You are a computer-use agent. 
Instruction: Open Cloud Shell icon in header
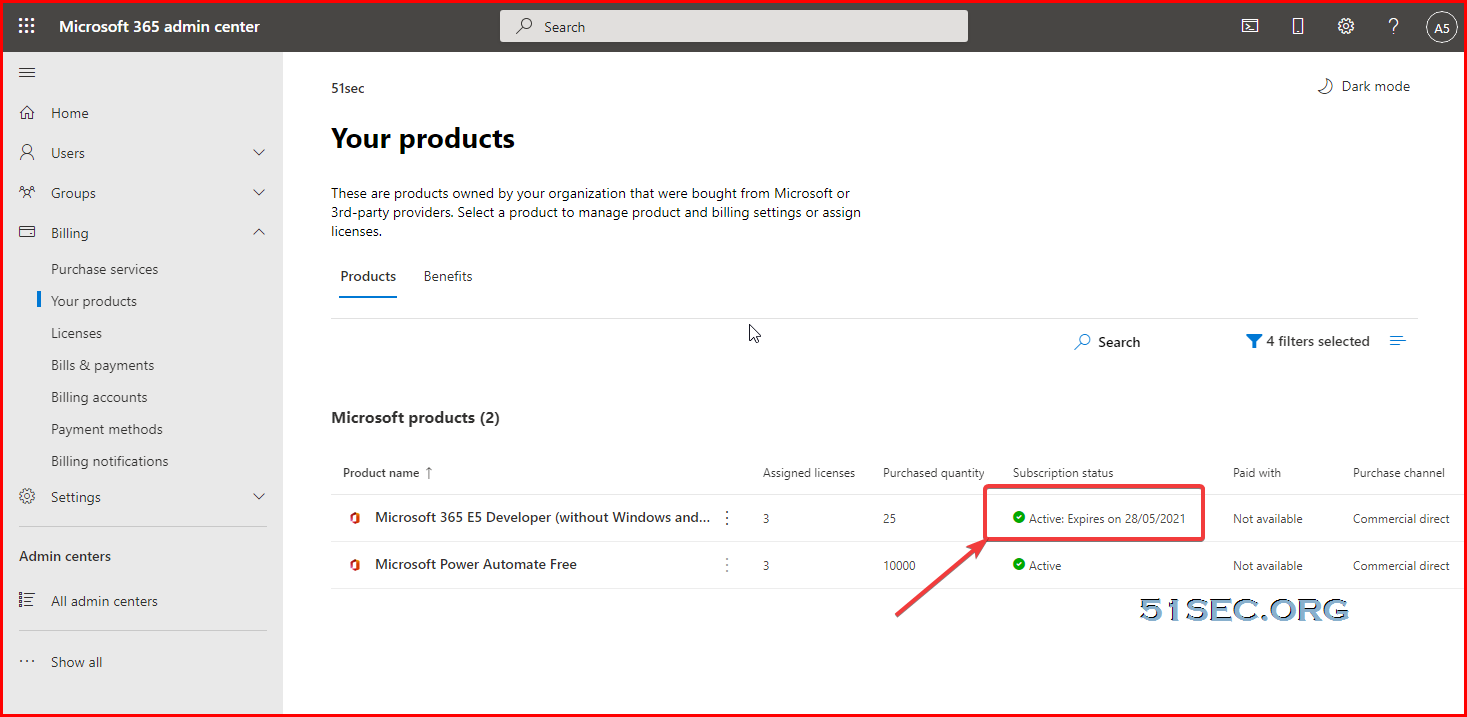point(1250,27)
